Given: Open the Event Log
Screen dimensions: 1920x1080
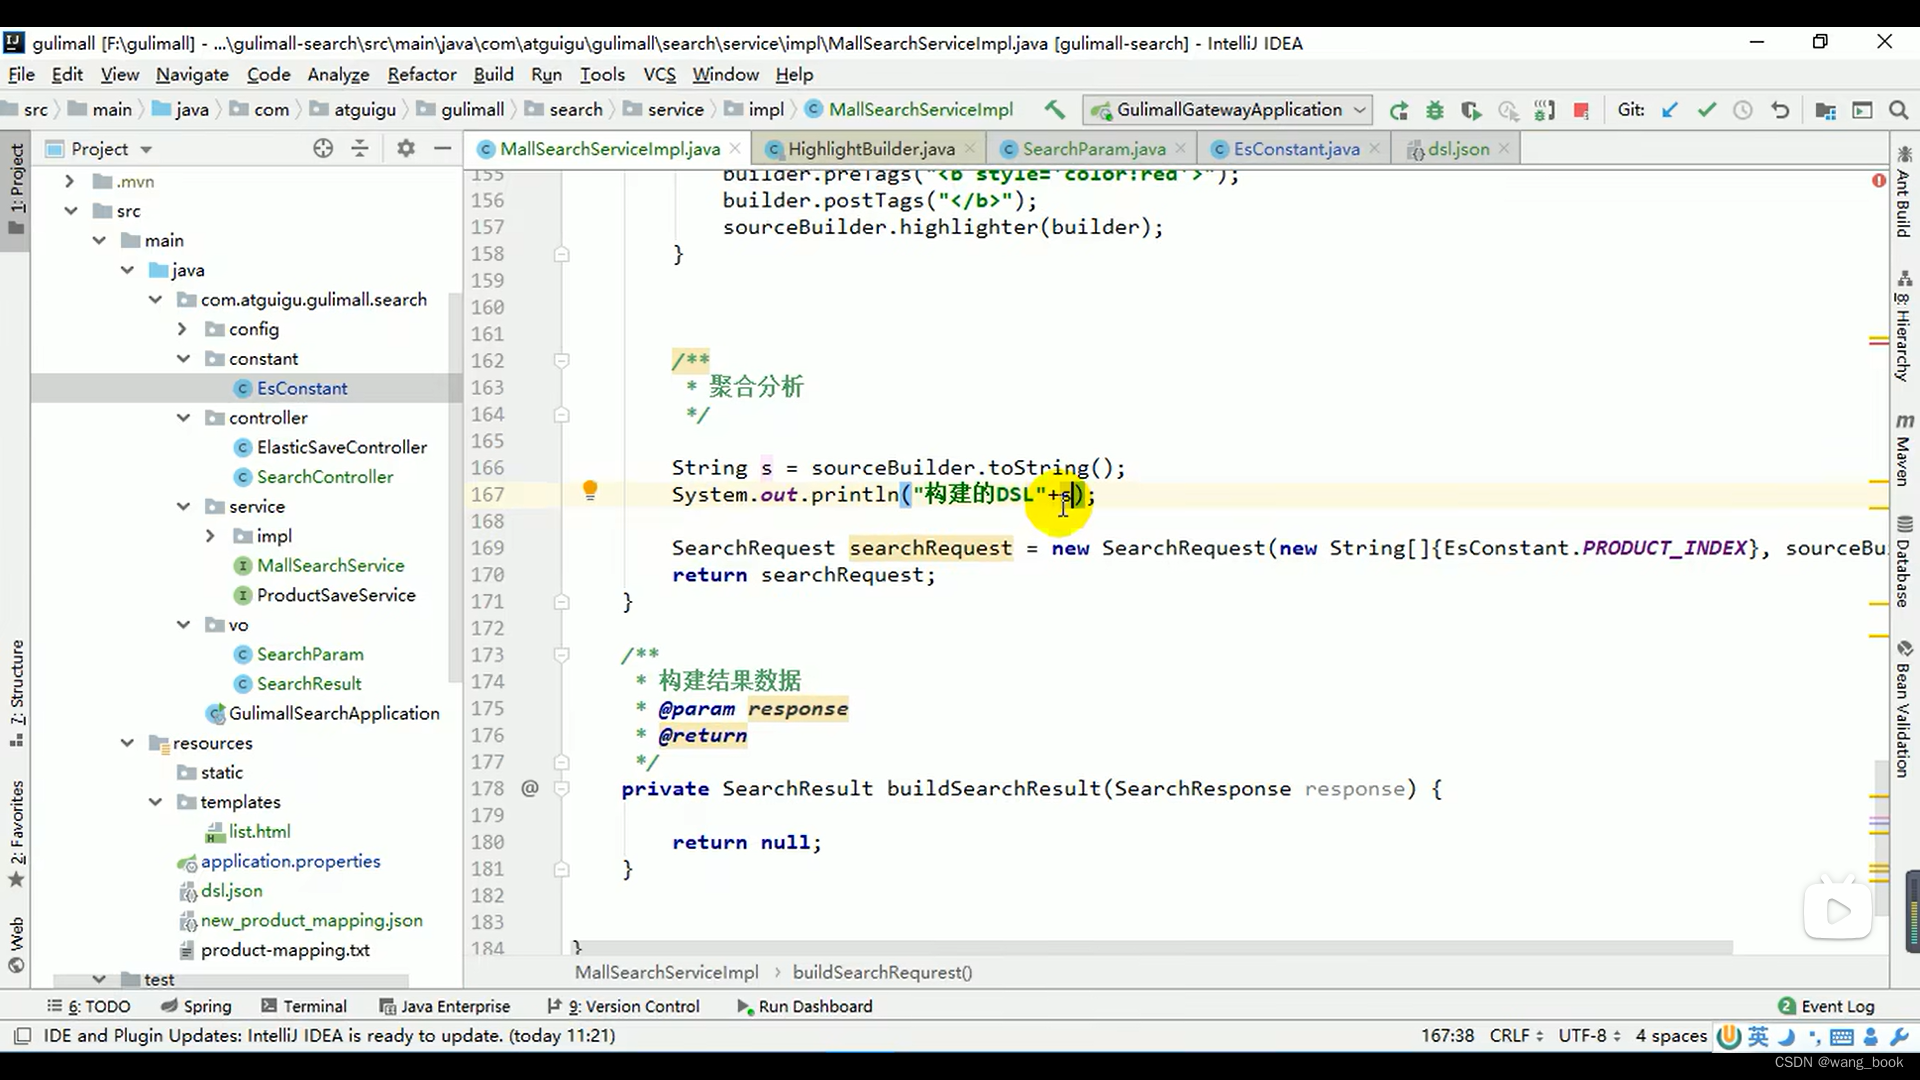Looking at the screenshot, I should [1827, 1006].
